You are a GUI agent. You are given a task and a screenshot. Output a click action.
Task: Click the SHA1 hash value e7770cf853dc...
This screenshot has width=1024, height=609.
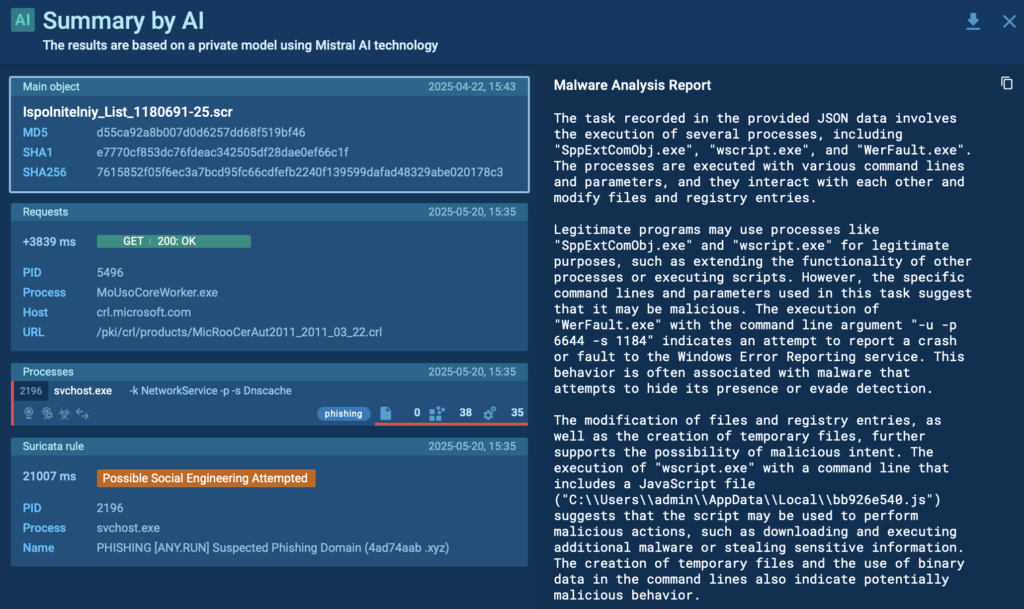(x=223, y=153)
